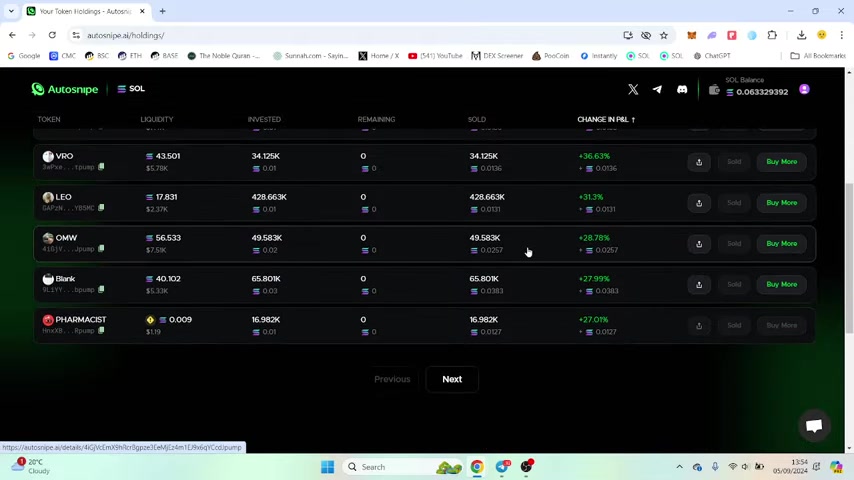Click Buy More for LEO
The height and width of the screenshot is (480, 854).
[x=782, y=203]
